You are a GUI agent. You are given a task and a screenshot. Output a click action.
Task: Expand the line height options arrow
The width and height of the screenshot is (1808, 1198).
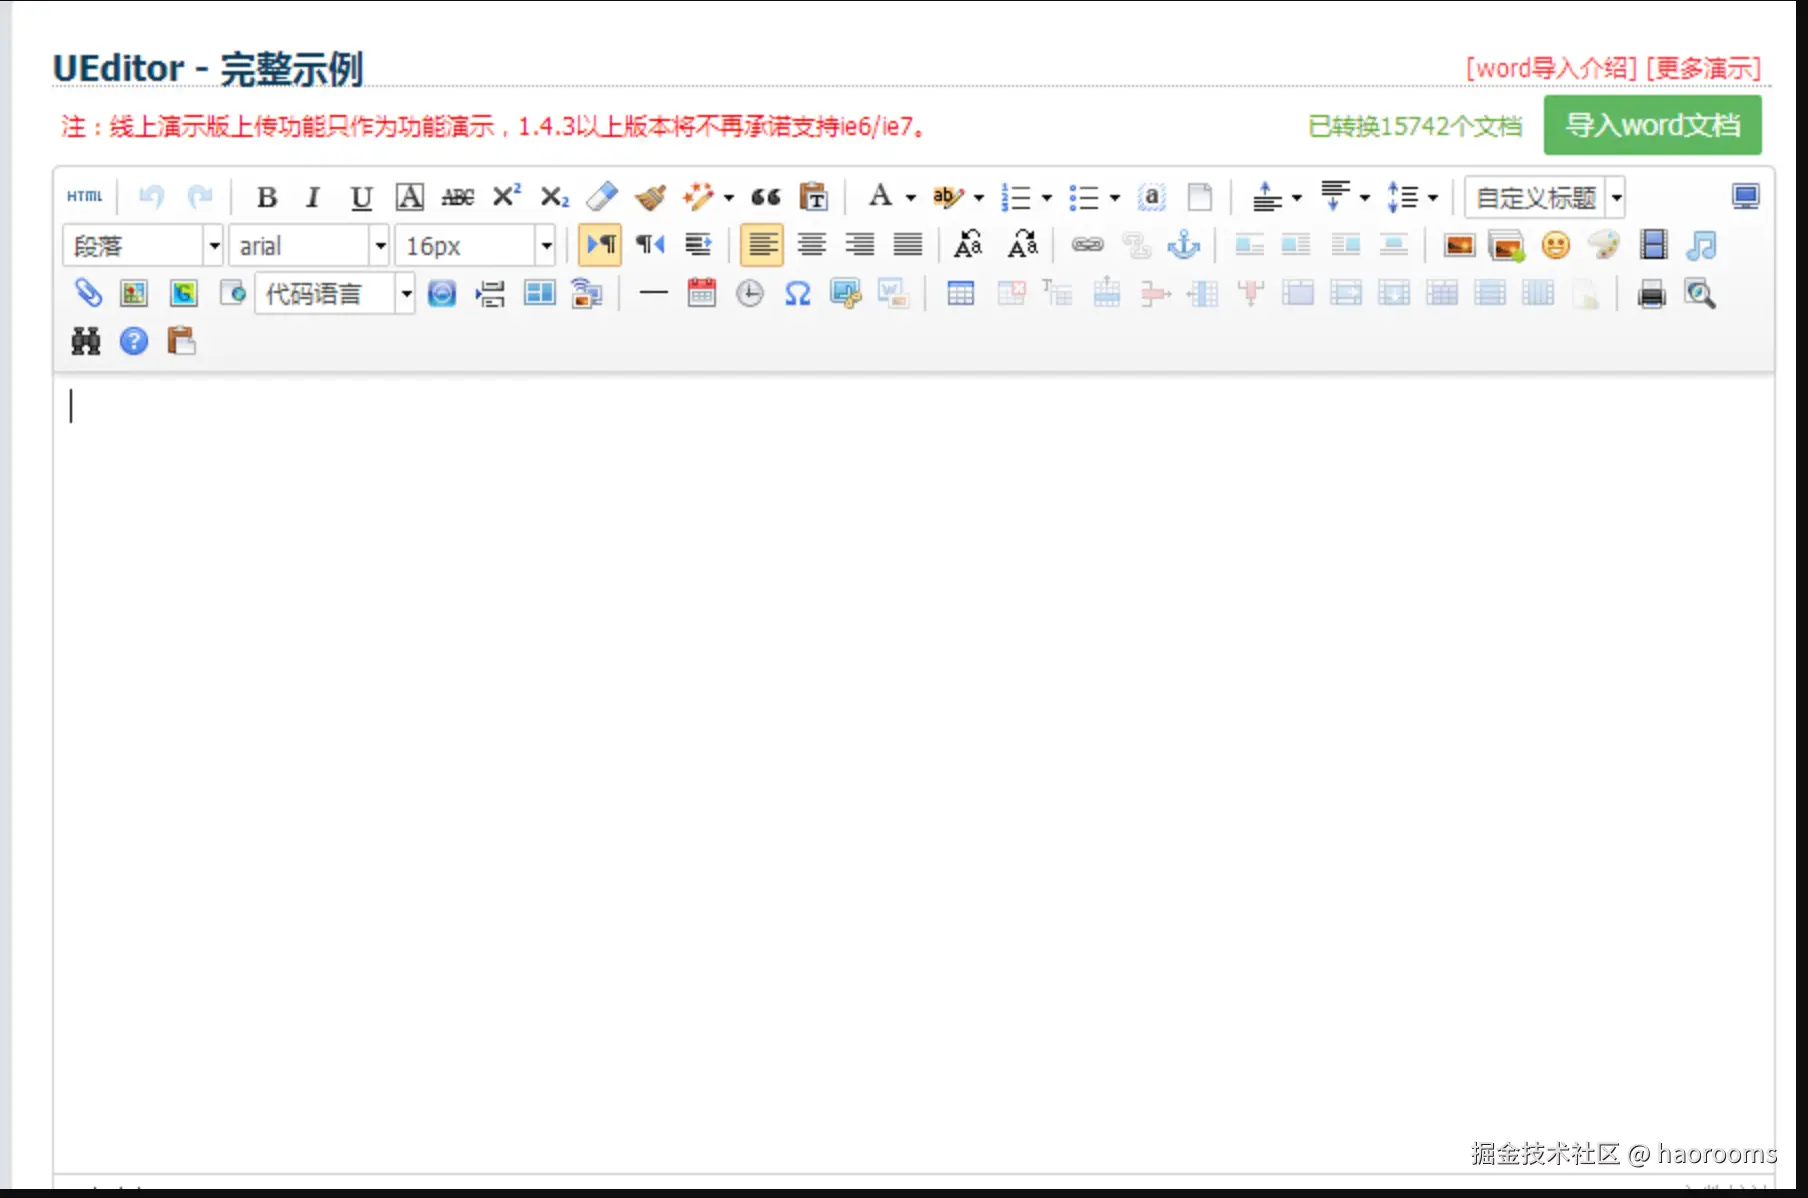[1433, 198]
